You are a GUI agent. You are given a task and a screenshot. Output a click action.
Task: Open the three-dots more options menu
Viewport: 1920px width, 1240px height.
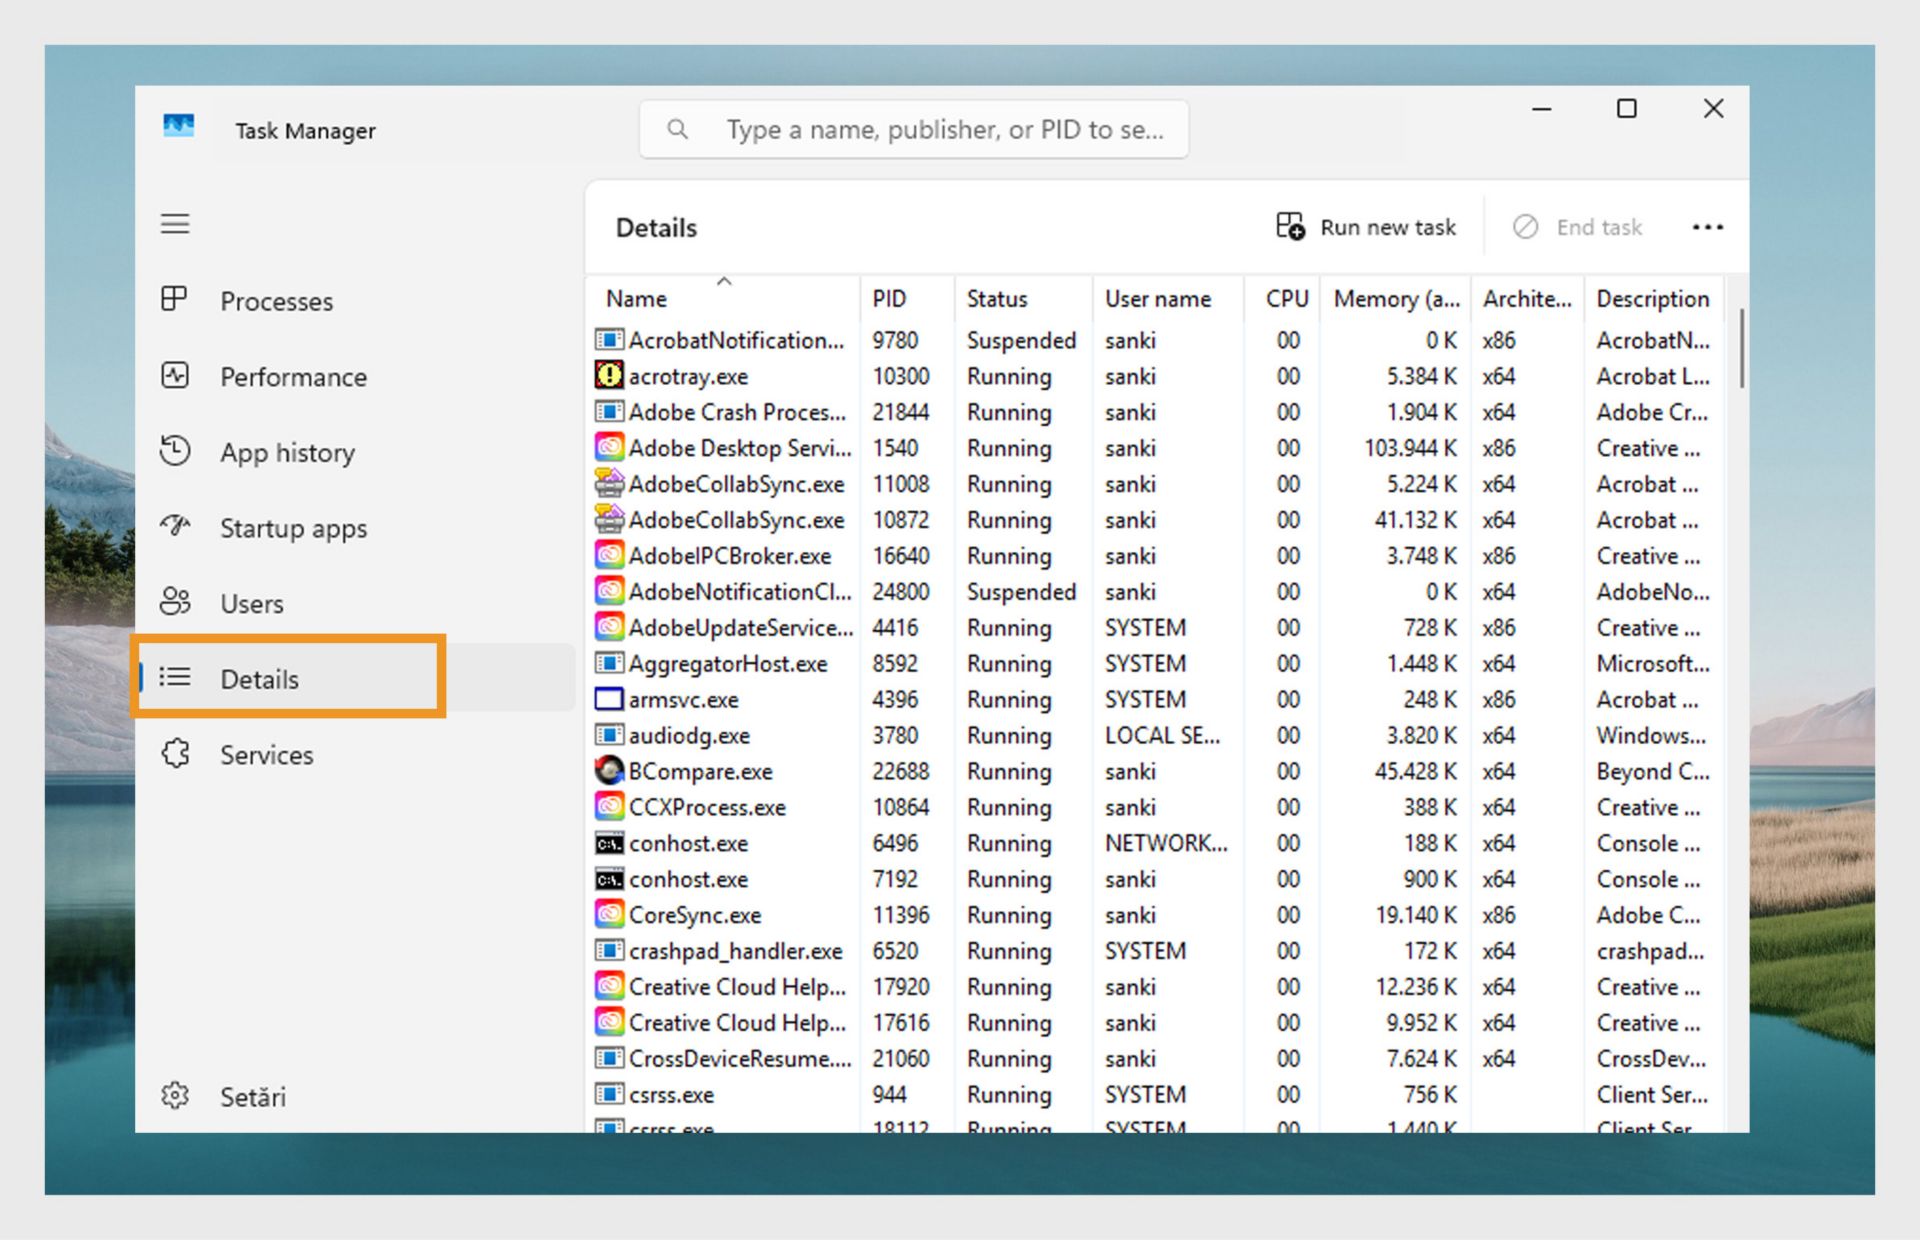(x=1707, y=228)
